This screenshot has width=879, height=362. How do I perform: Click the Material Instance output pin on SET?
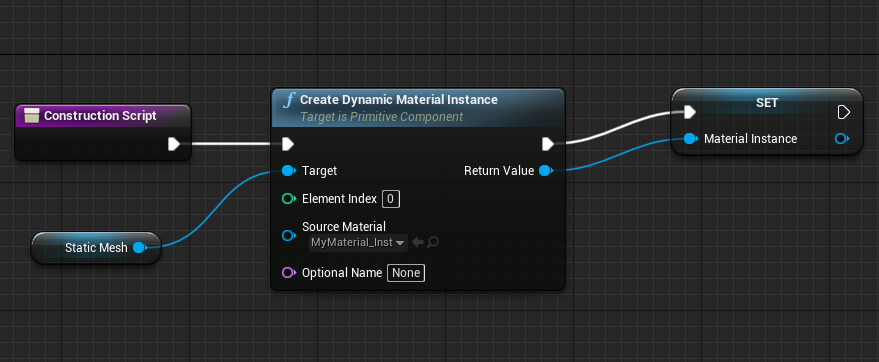point(842,138)
